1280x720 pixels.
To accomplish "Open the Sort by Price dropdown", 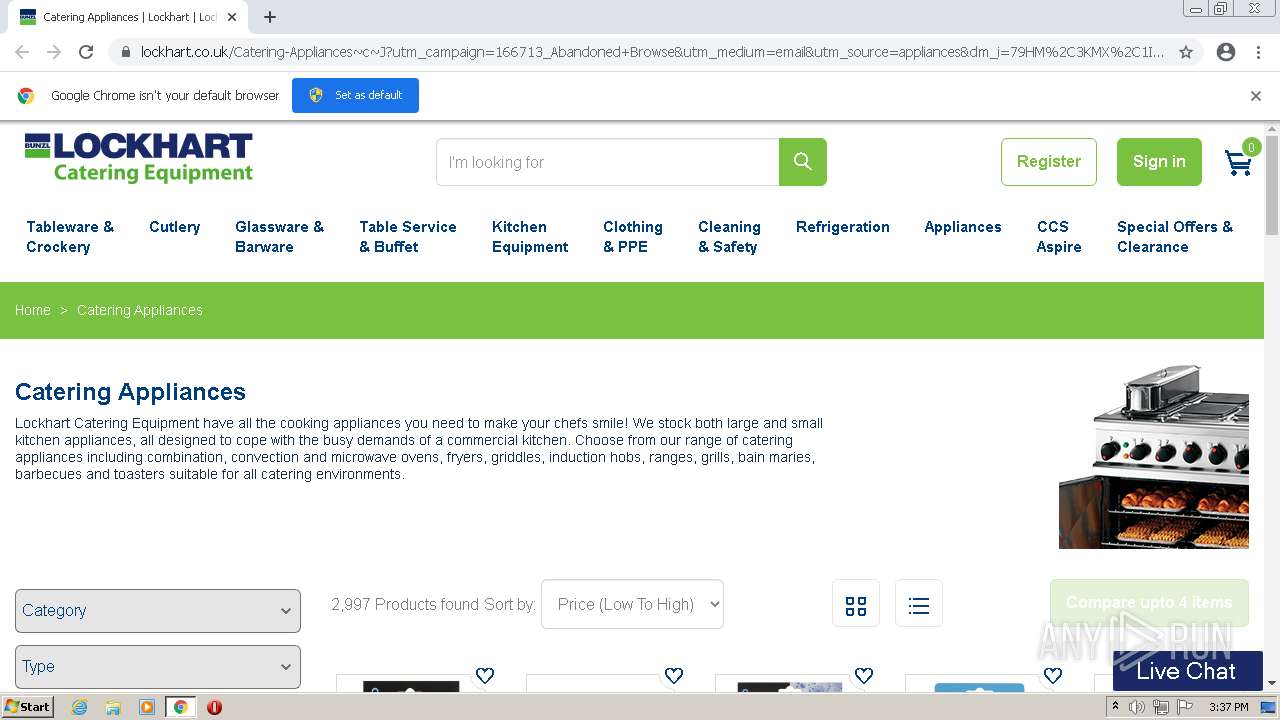I will tap(632, 604).
